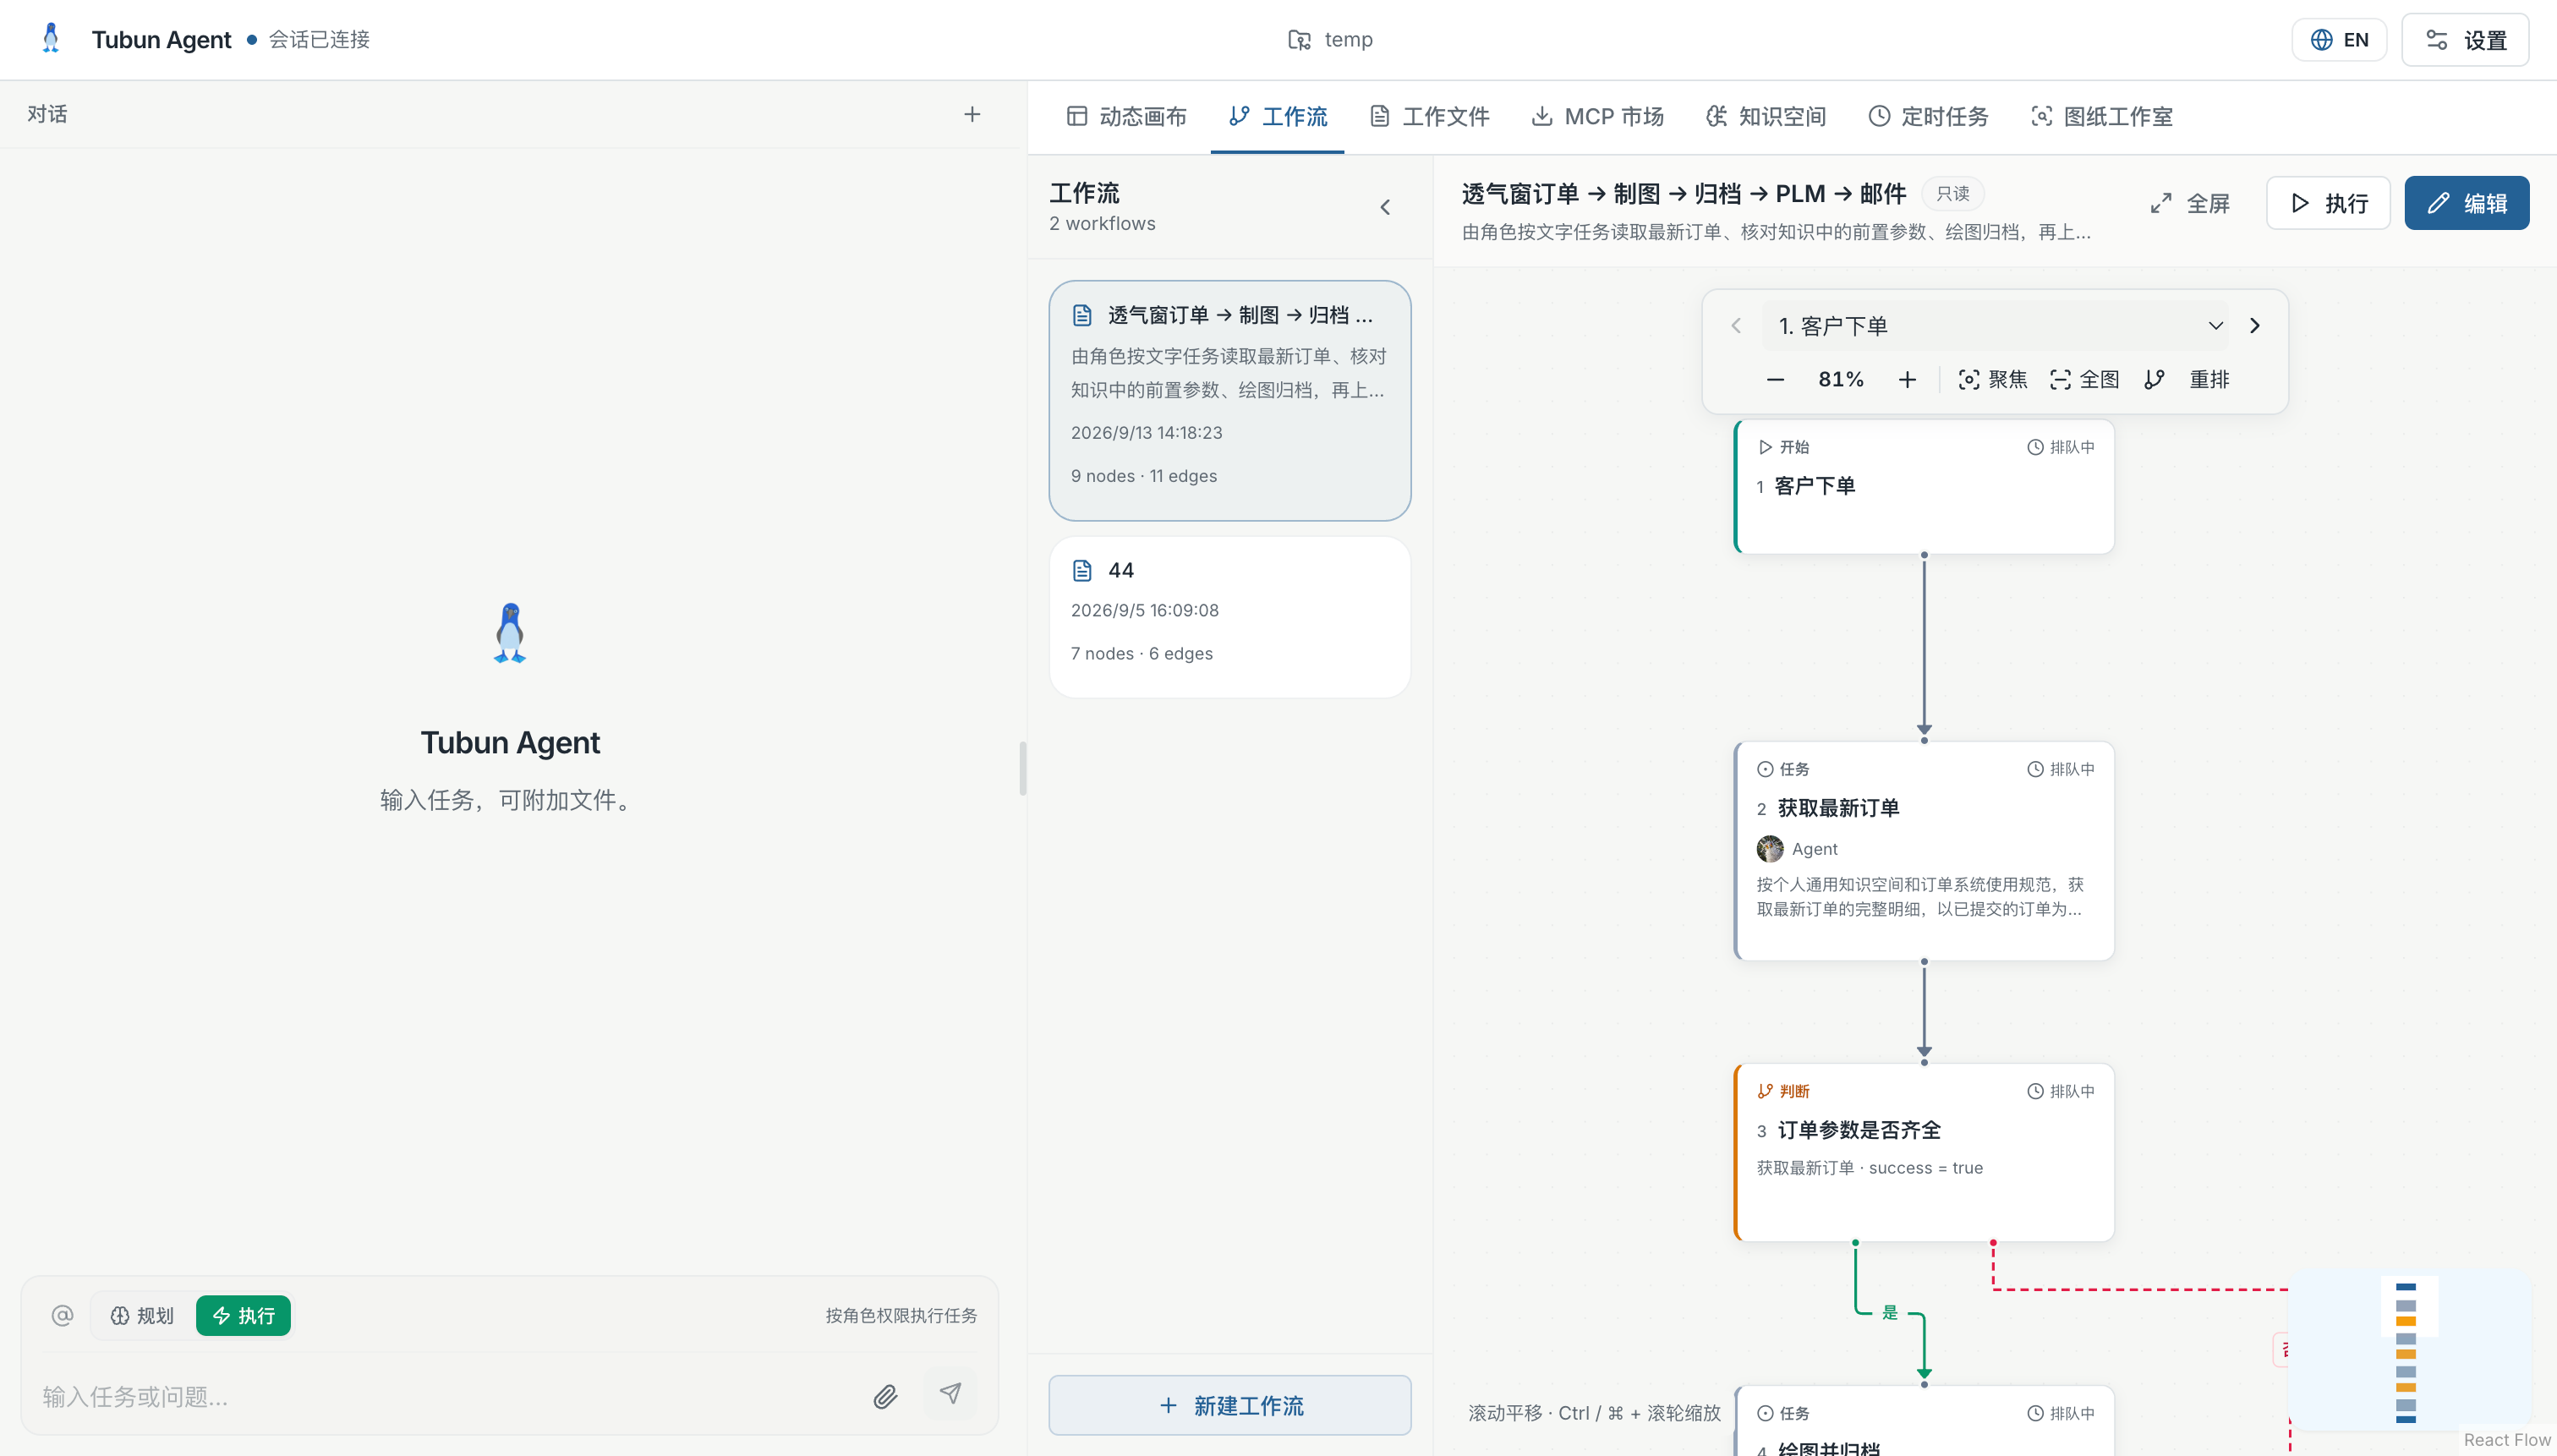The image size is (2557, 1456).
Task: Click the React Flow minimap
Action: 2409,1351
